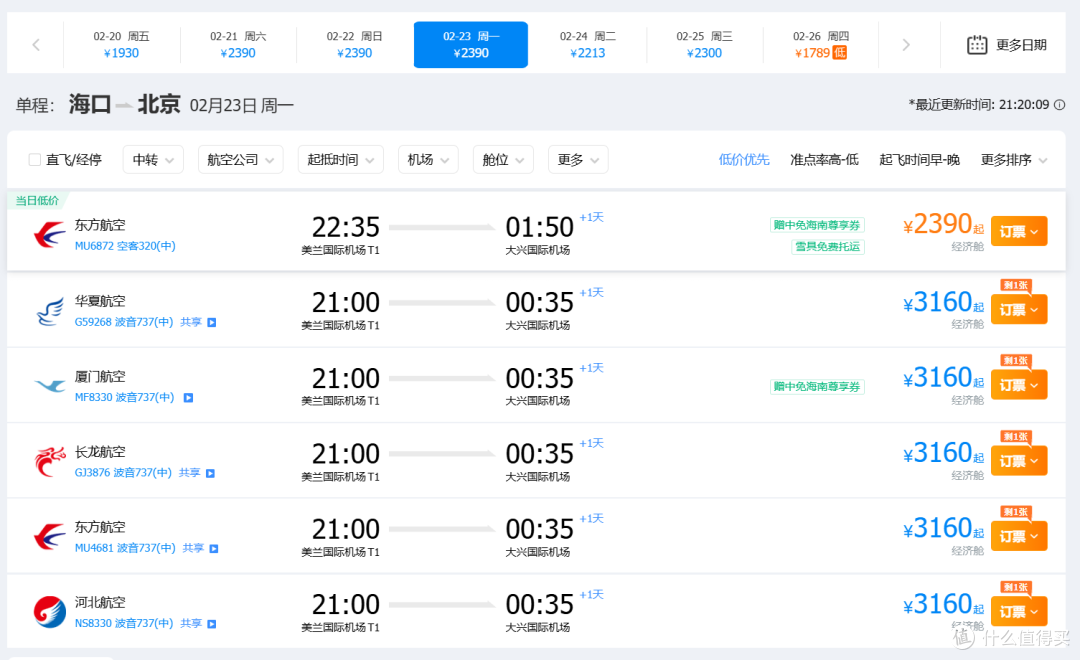This screenshot has height=660, width=1080.
Task: Select the 02-21 周六 date tab
Action: [x=238, y=45]
